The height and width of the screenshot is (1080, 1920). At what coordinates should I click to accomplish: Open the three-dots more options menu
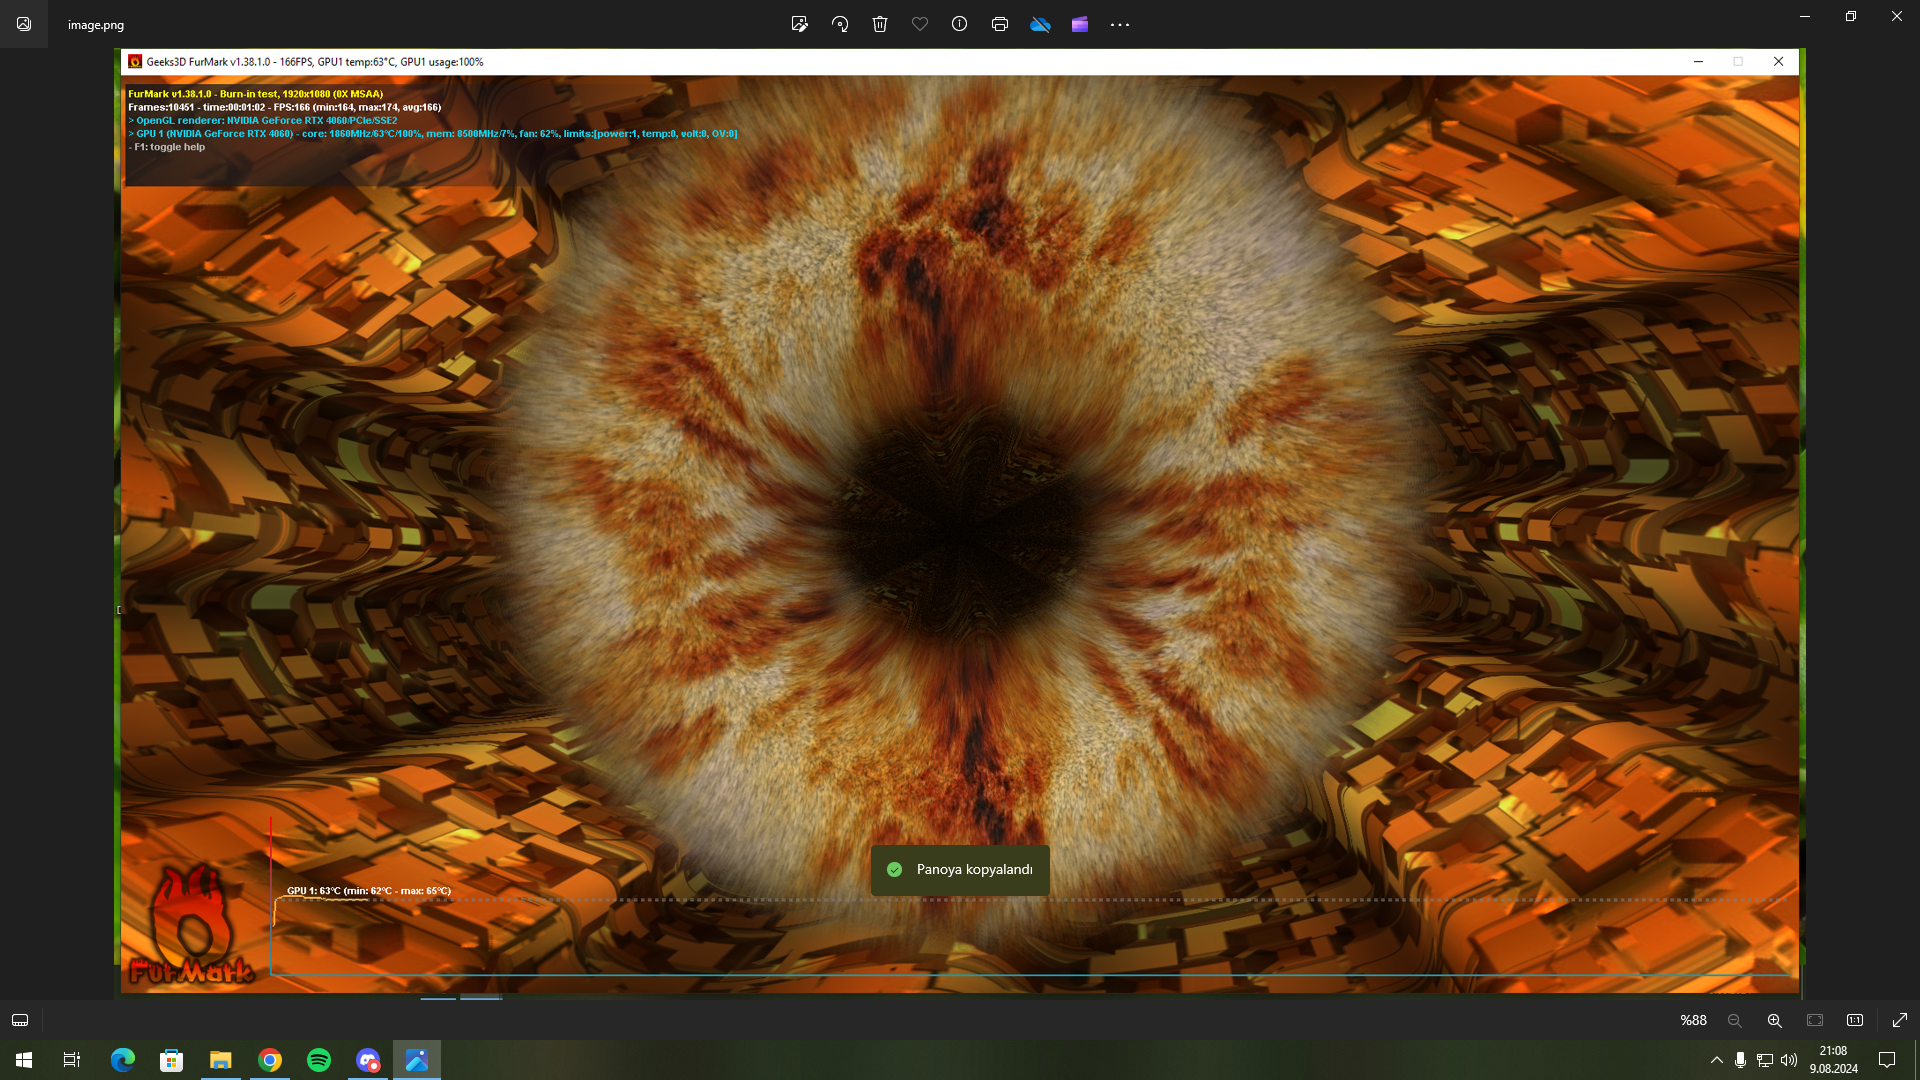(x=1120, y=24)
